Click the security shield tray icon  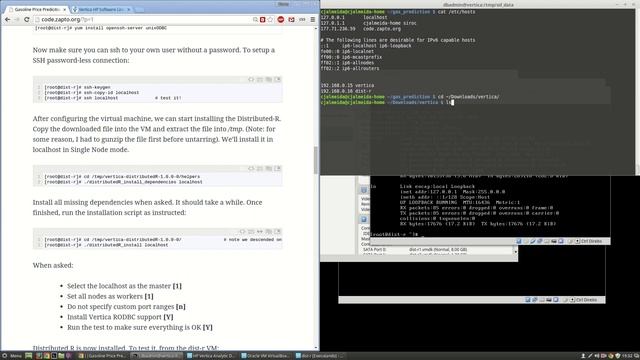click(x=618, y=356)
